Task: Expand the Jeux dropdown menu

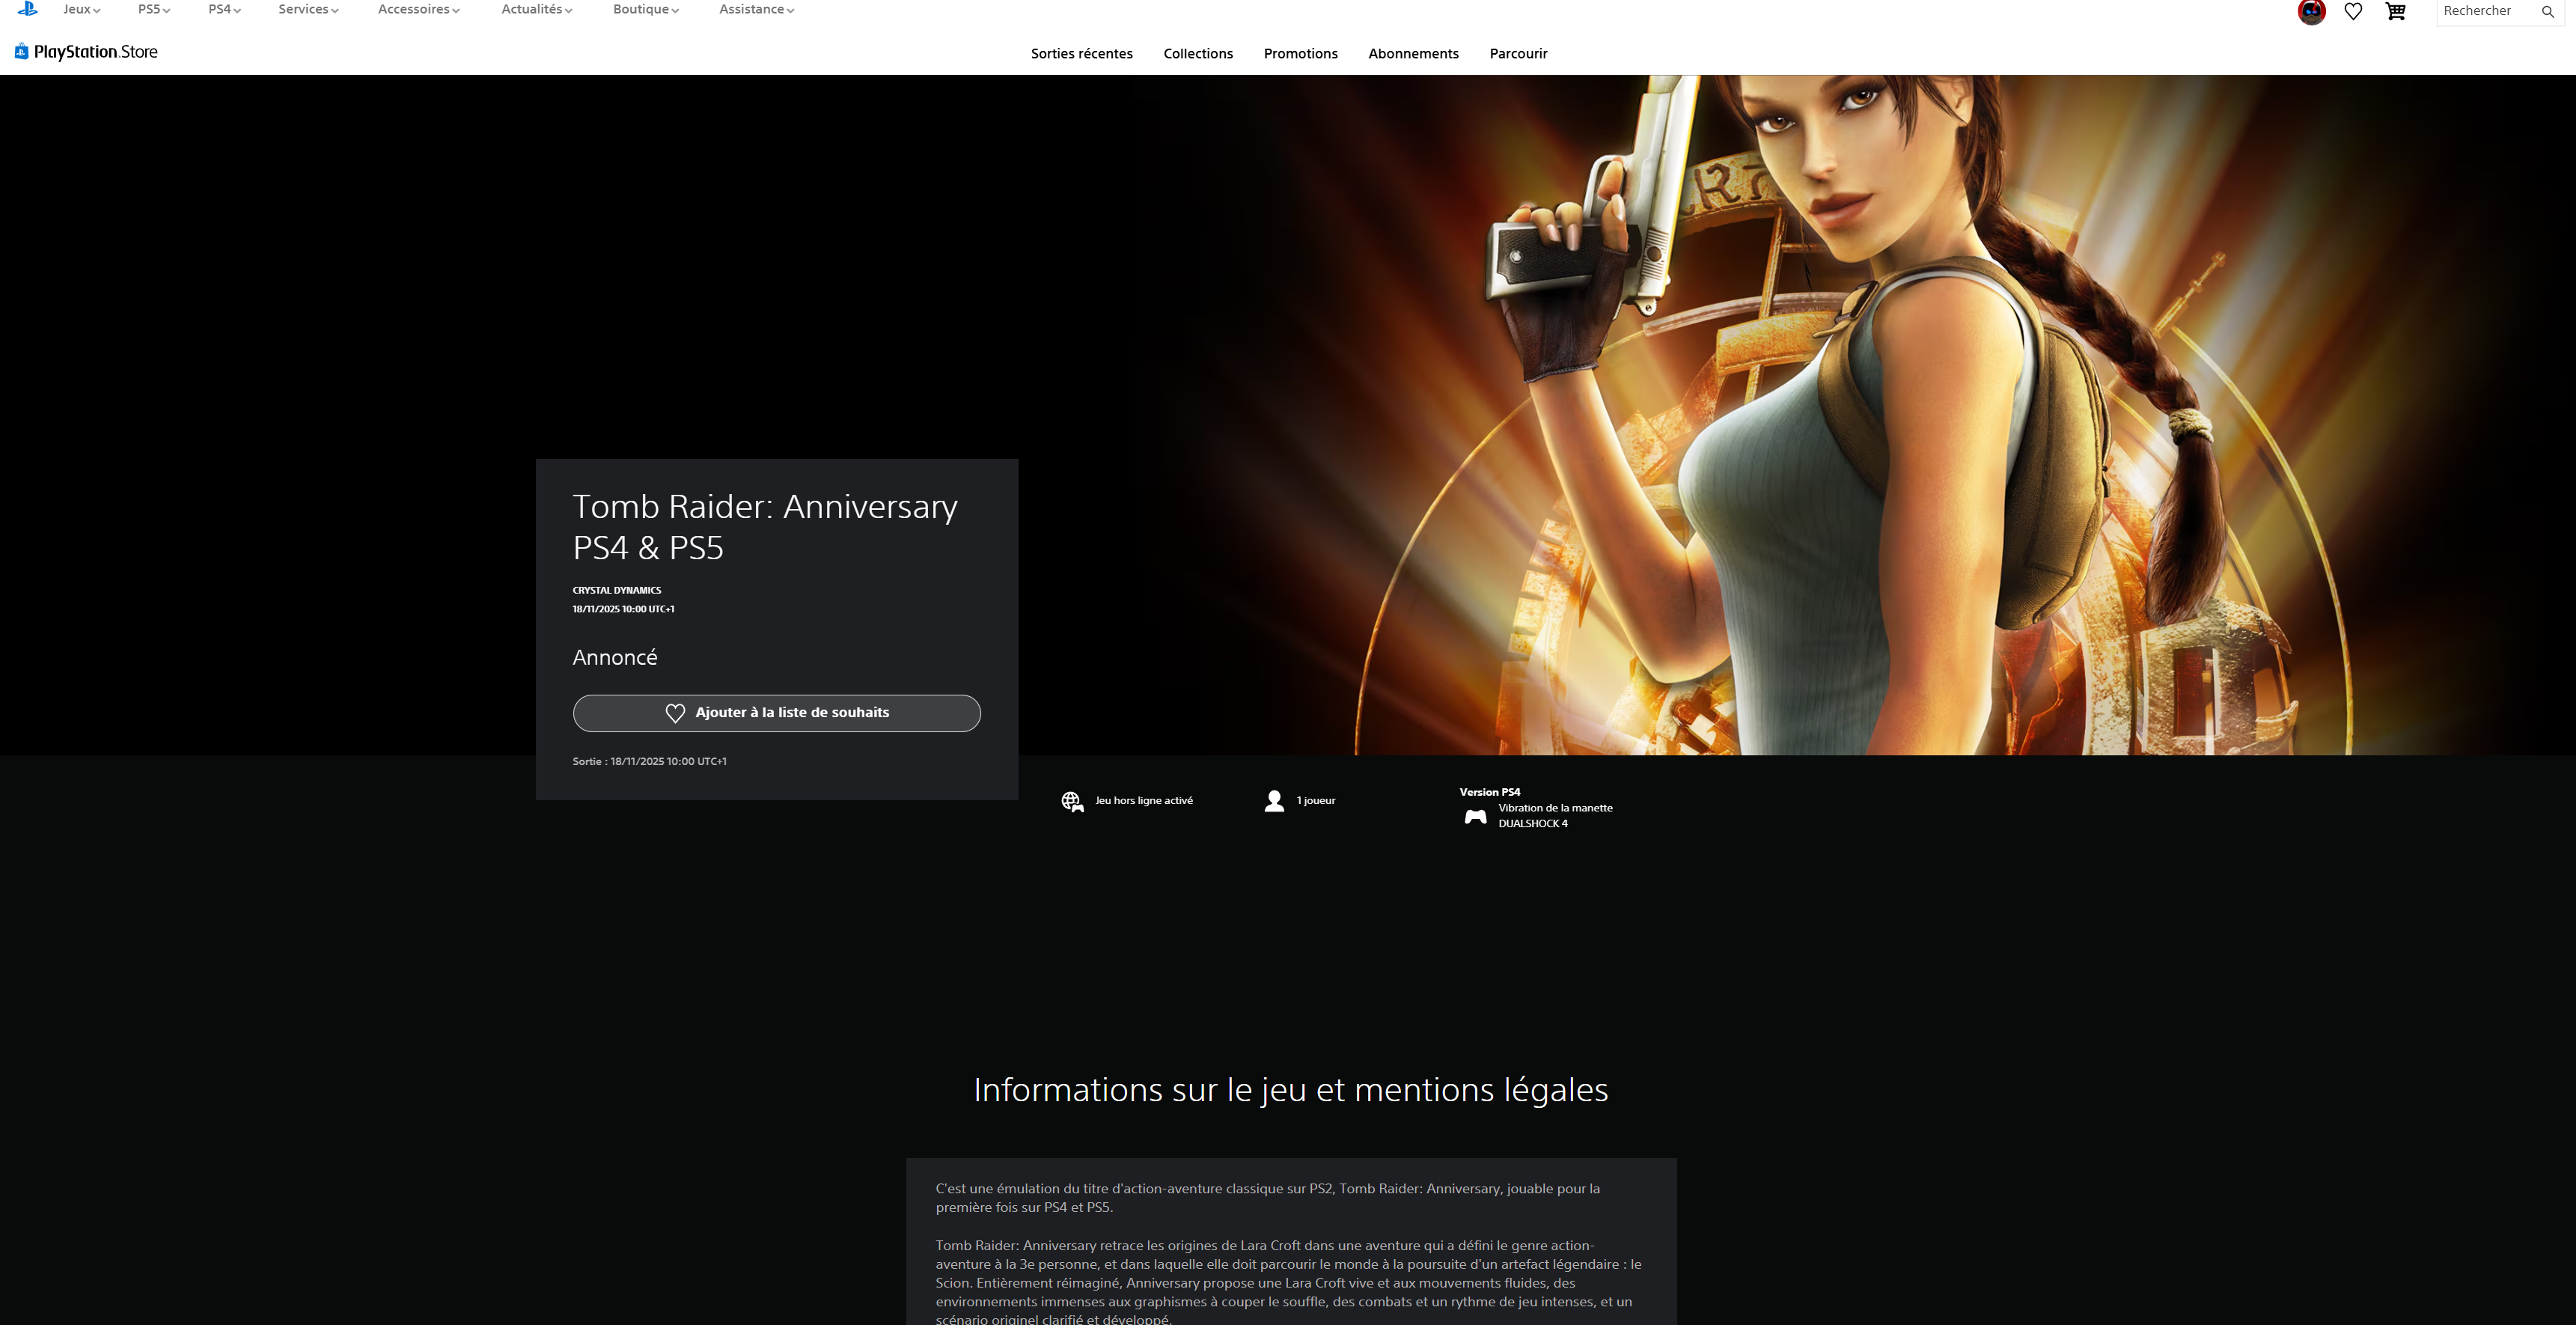Action: point(80,10)
